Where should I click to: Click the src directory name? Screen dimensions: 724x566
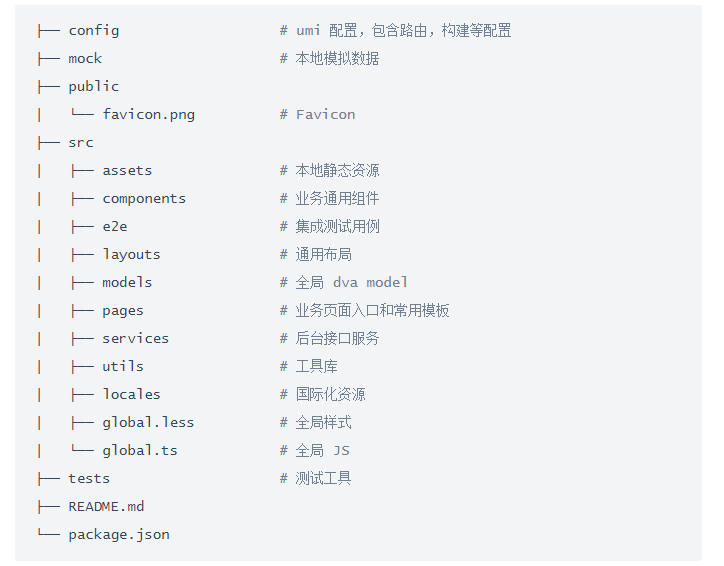81,143
